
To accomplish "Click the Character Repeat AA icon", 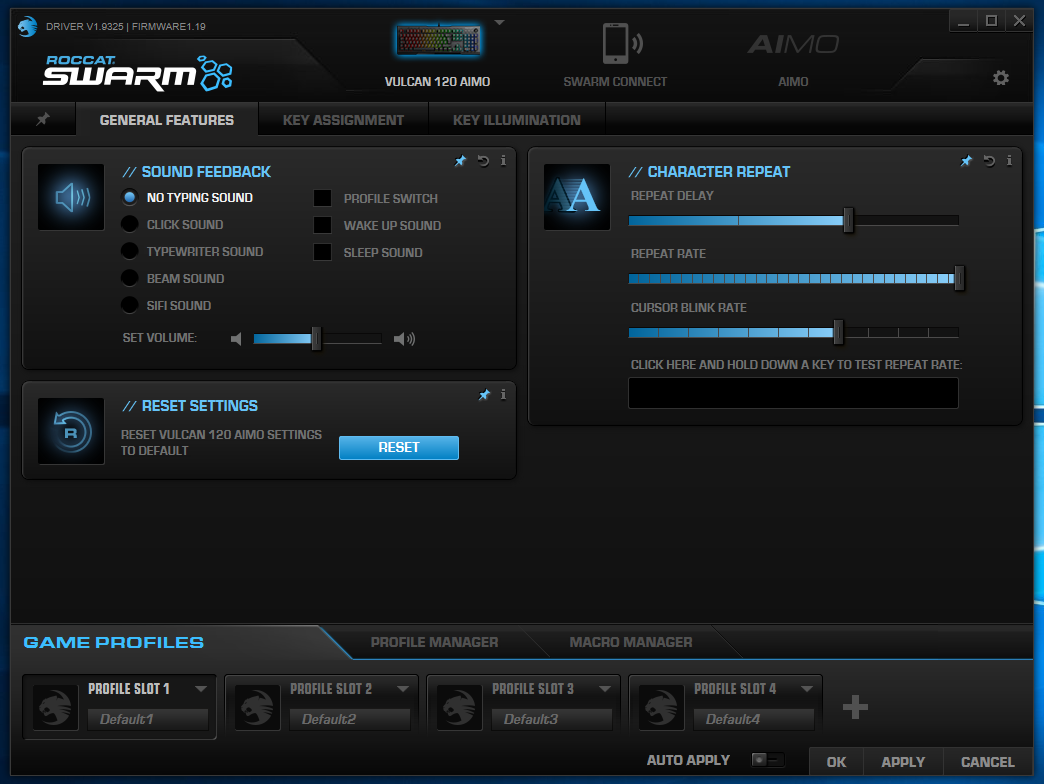I will pos(577,197).
